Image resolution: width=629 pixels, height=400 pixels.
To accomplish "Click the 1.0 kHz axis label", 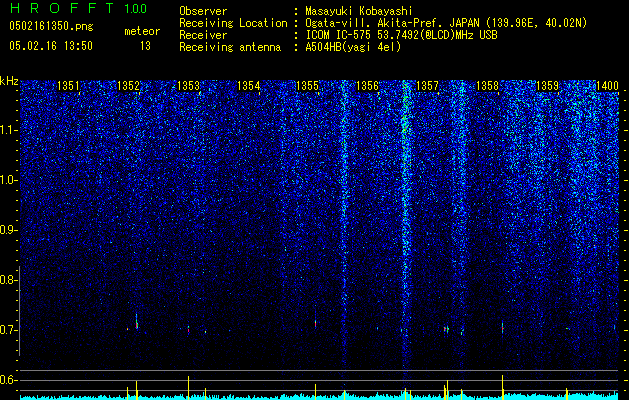I will pos(8,180).
